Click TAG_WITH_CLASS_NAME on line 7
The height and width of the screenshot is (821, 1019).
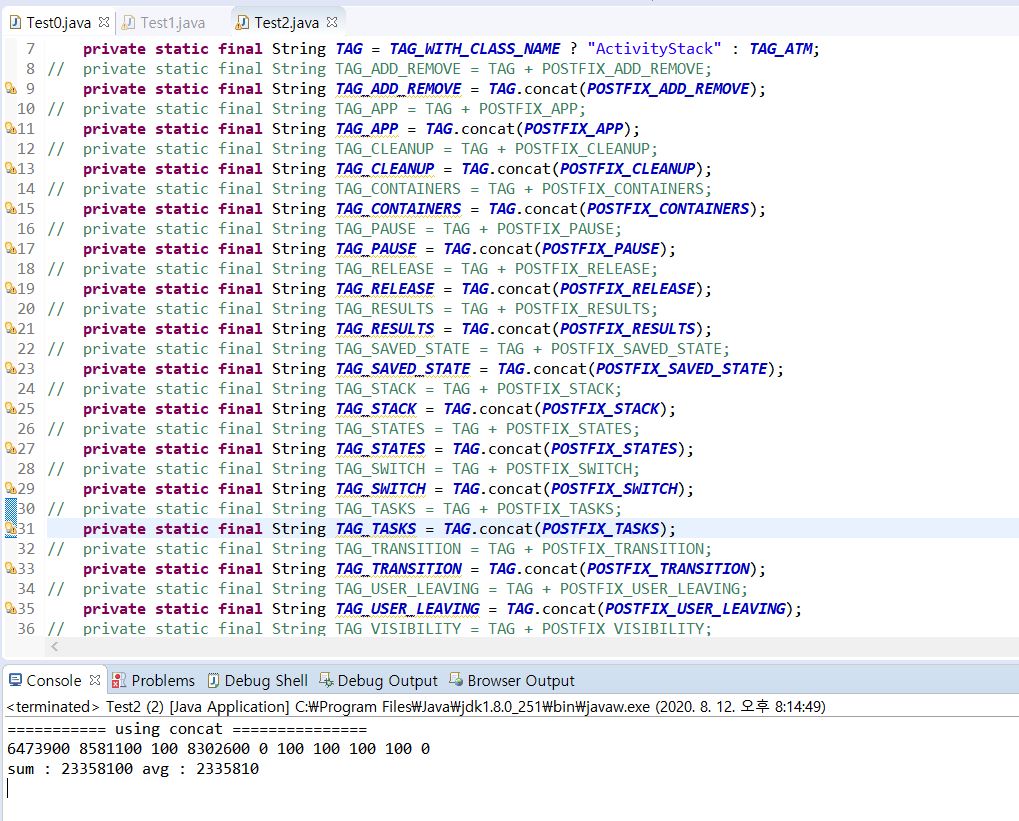pyautogui.click(x=475, y=49)
